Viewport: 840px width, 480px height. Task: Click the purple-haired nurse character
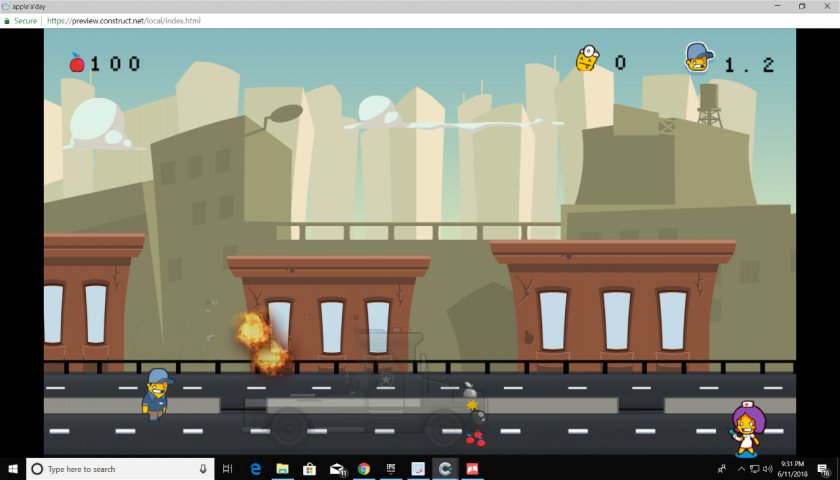coord(746,430)
